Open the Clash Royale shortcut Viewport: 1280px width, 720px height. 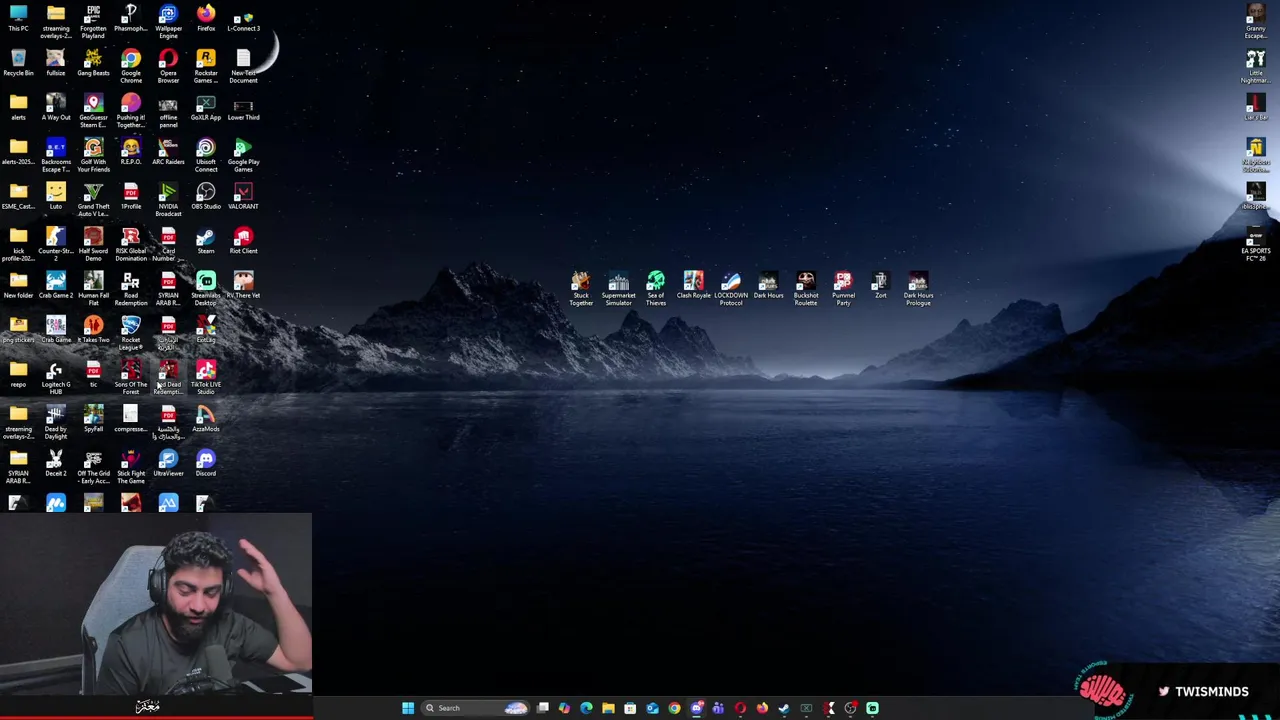693,285
